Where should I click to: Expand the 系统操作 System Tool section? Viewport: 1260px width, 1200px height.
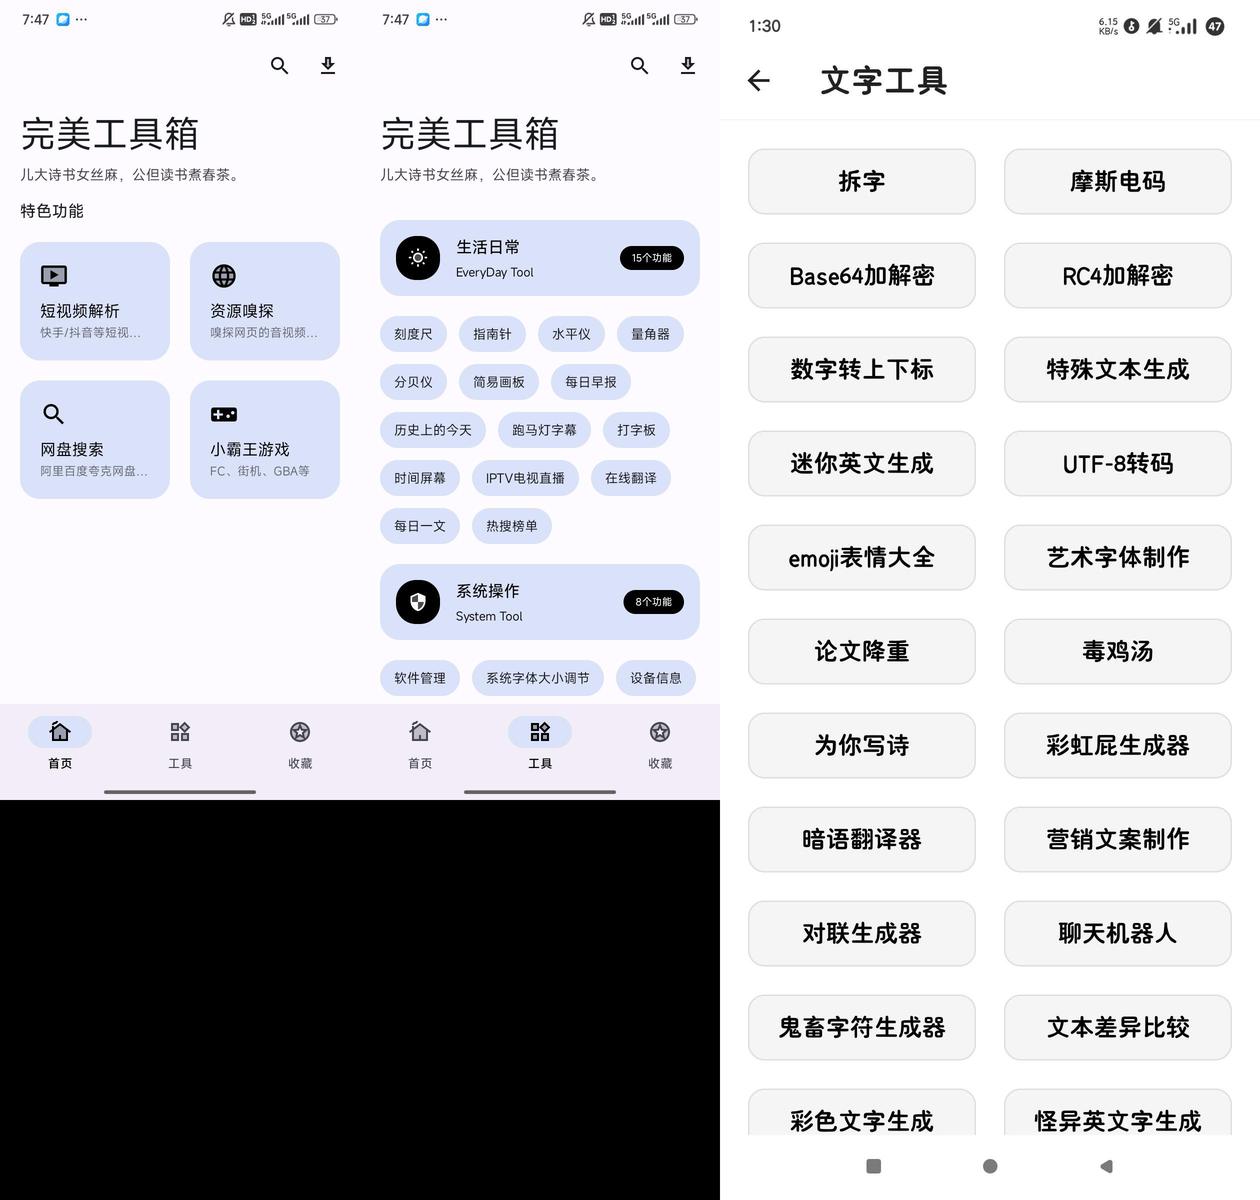(500, 602)
